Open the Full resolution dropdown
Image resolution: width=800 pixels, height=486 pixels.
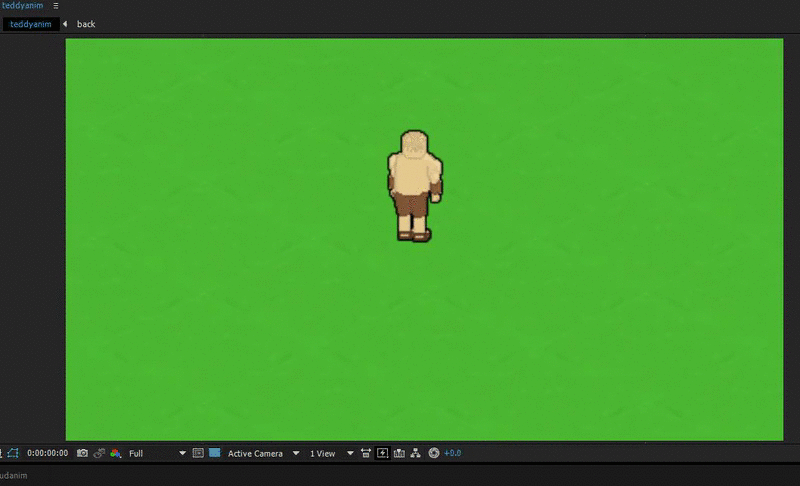click(x=157, y=453)
